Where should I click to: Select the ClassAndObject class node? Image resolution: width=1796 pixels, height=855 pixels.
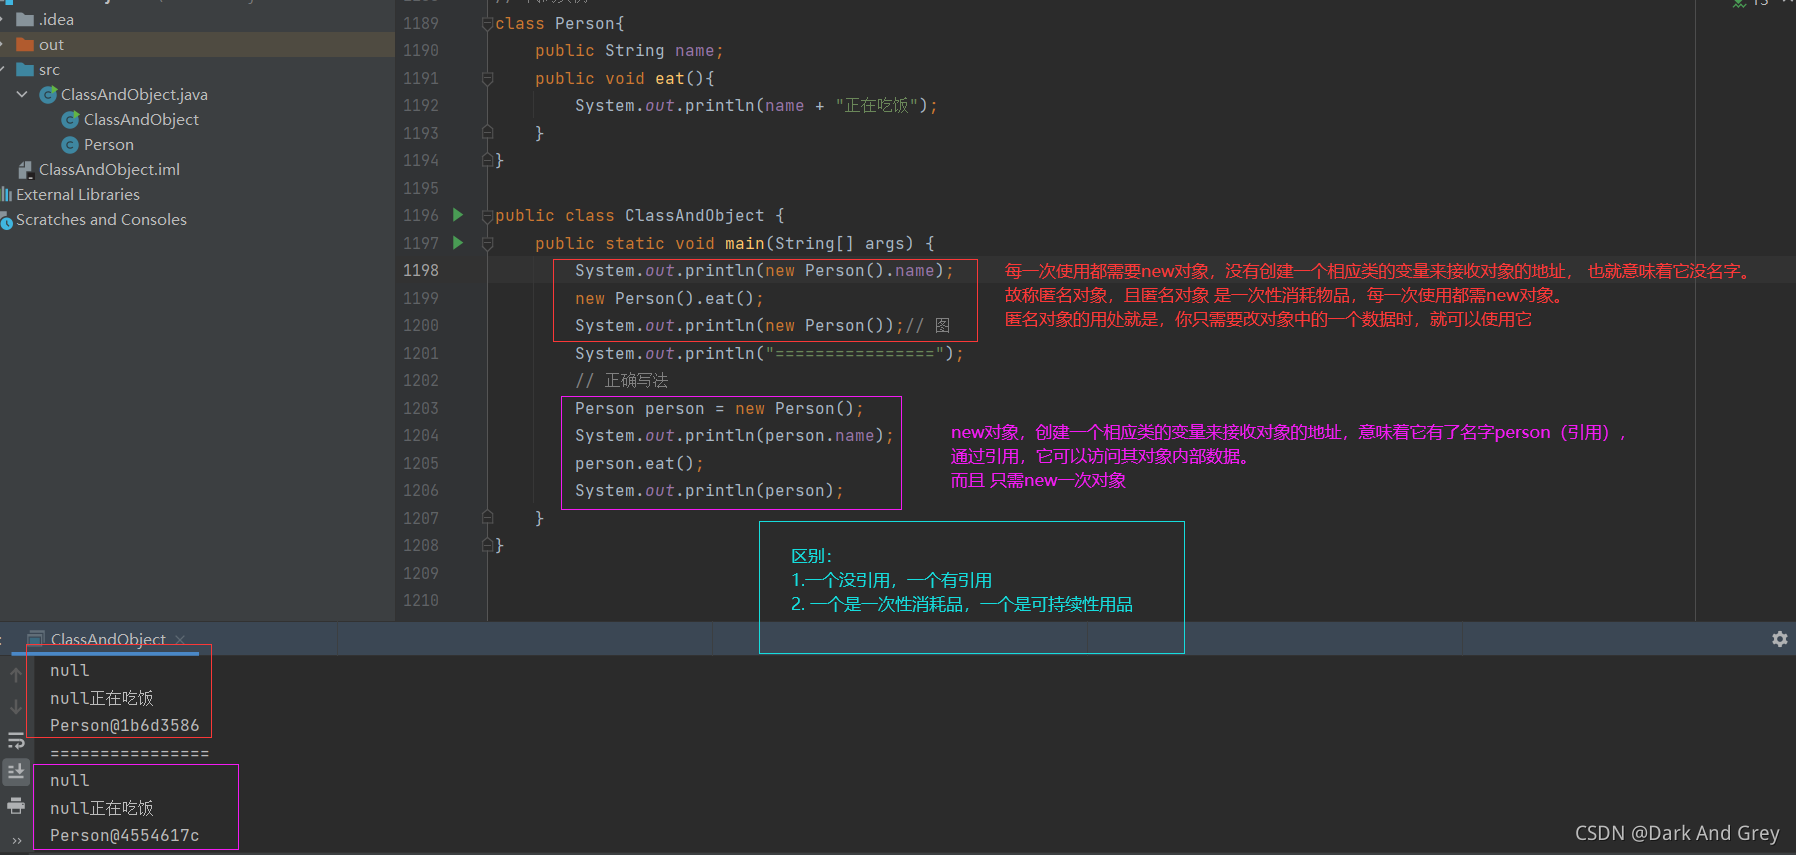point(141,119)
